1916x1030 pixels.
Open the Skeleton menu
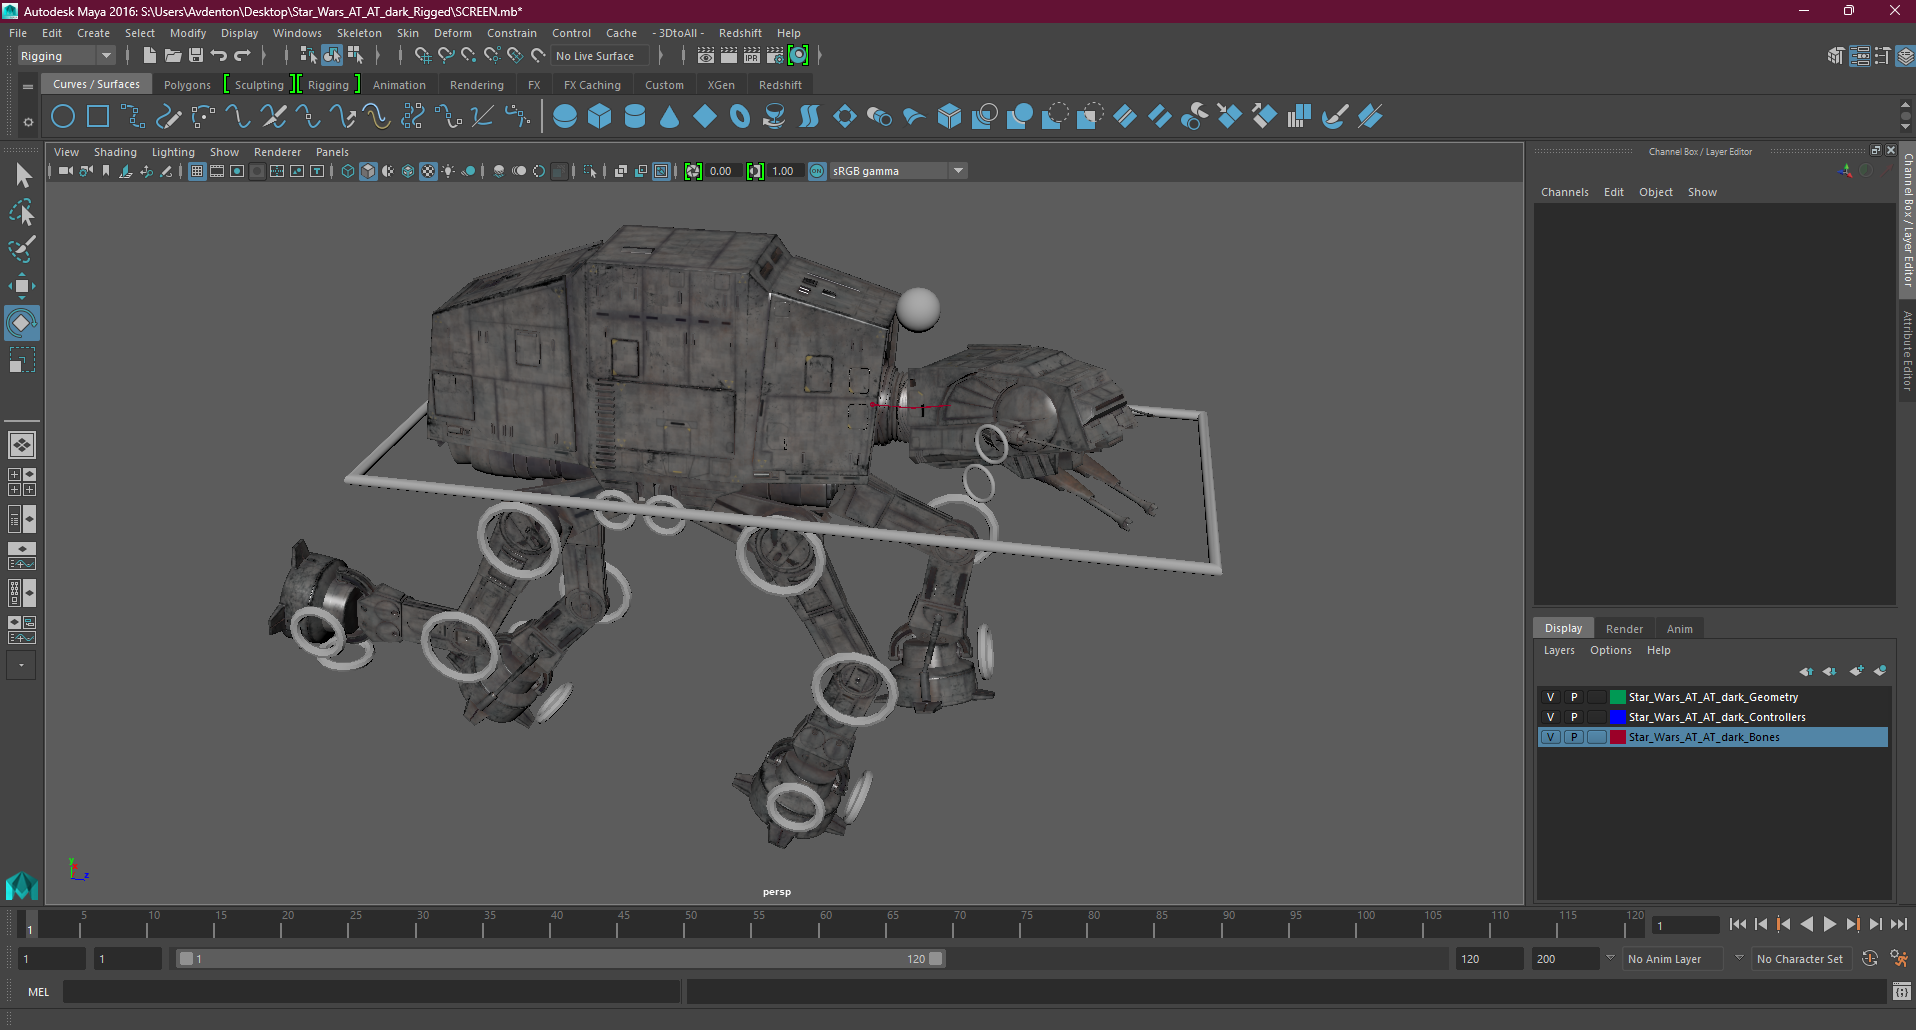pos(359,33)
